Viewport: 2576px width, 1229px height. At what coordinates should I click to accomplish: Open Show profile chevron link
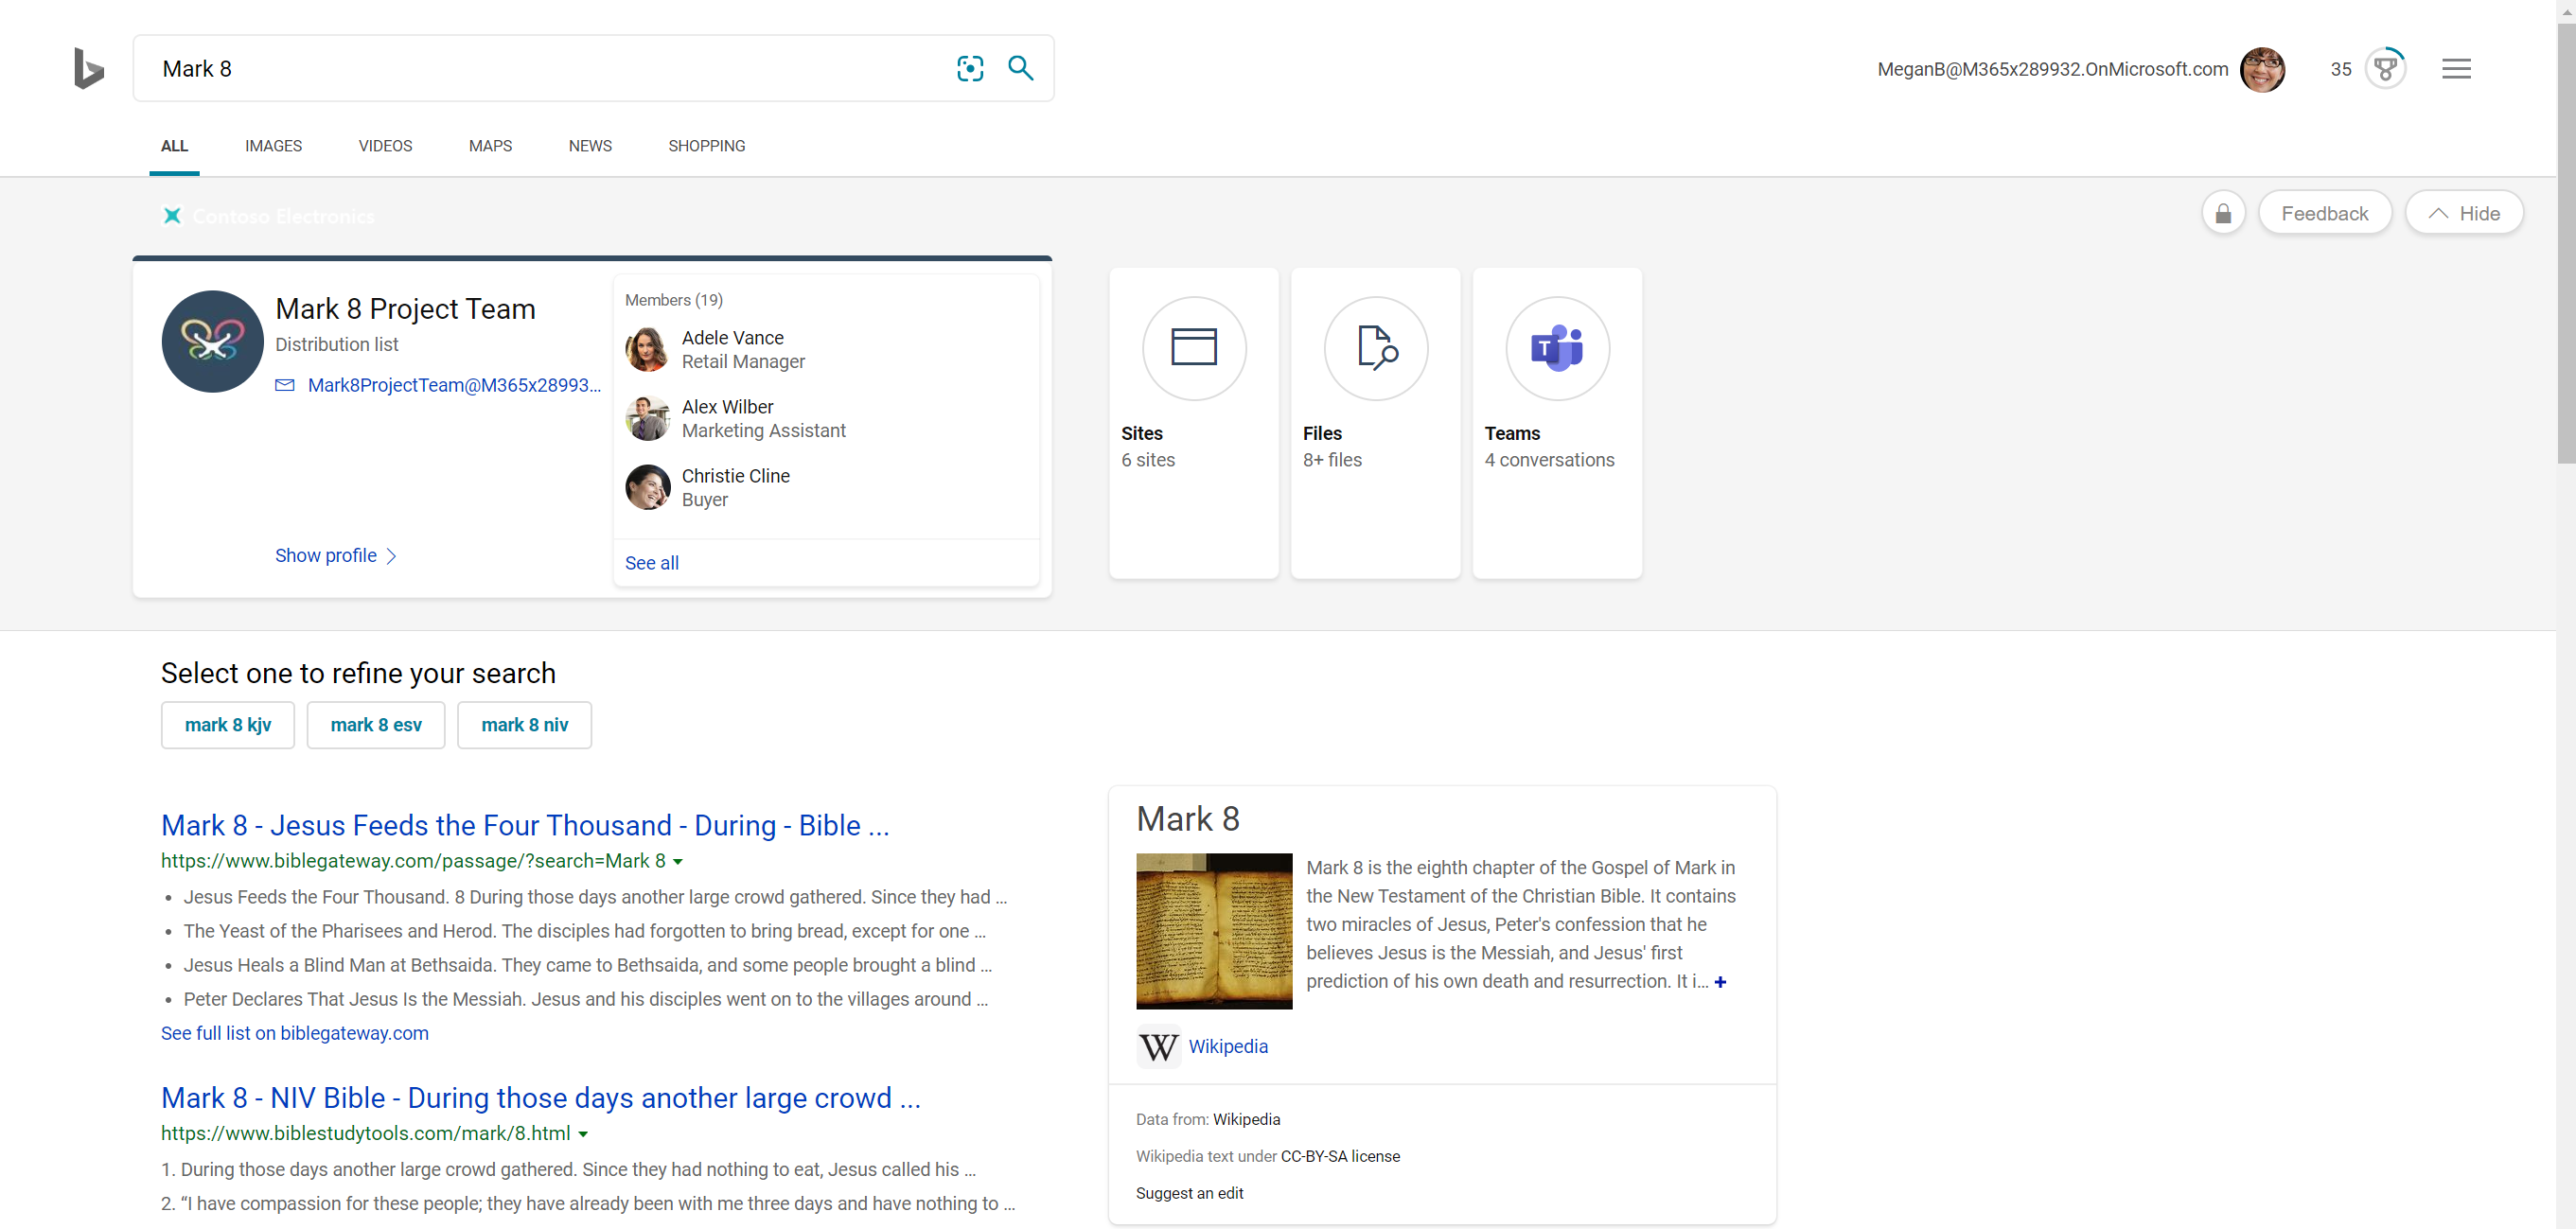(336, 555)
